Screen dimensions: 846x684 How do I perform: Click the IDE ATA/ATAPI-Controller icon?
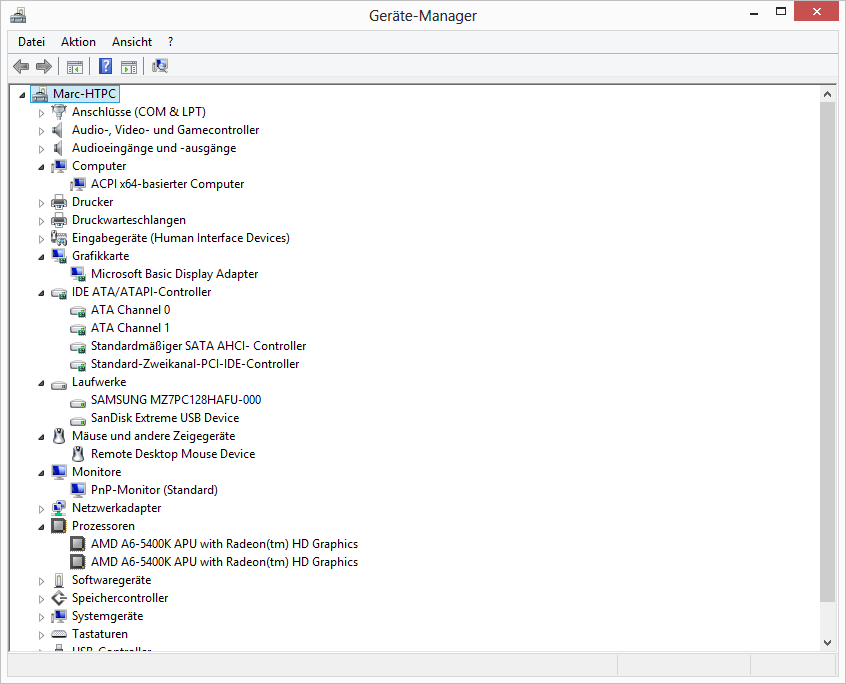coord(59,292)
